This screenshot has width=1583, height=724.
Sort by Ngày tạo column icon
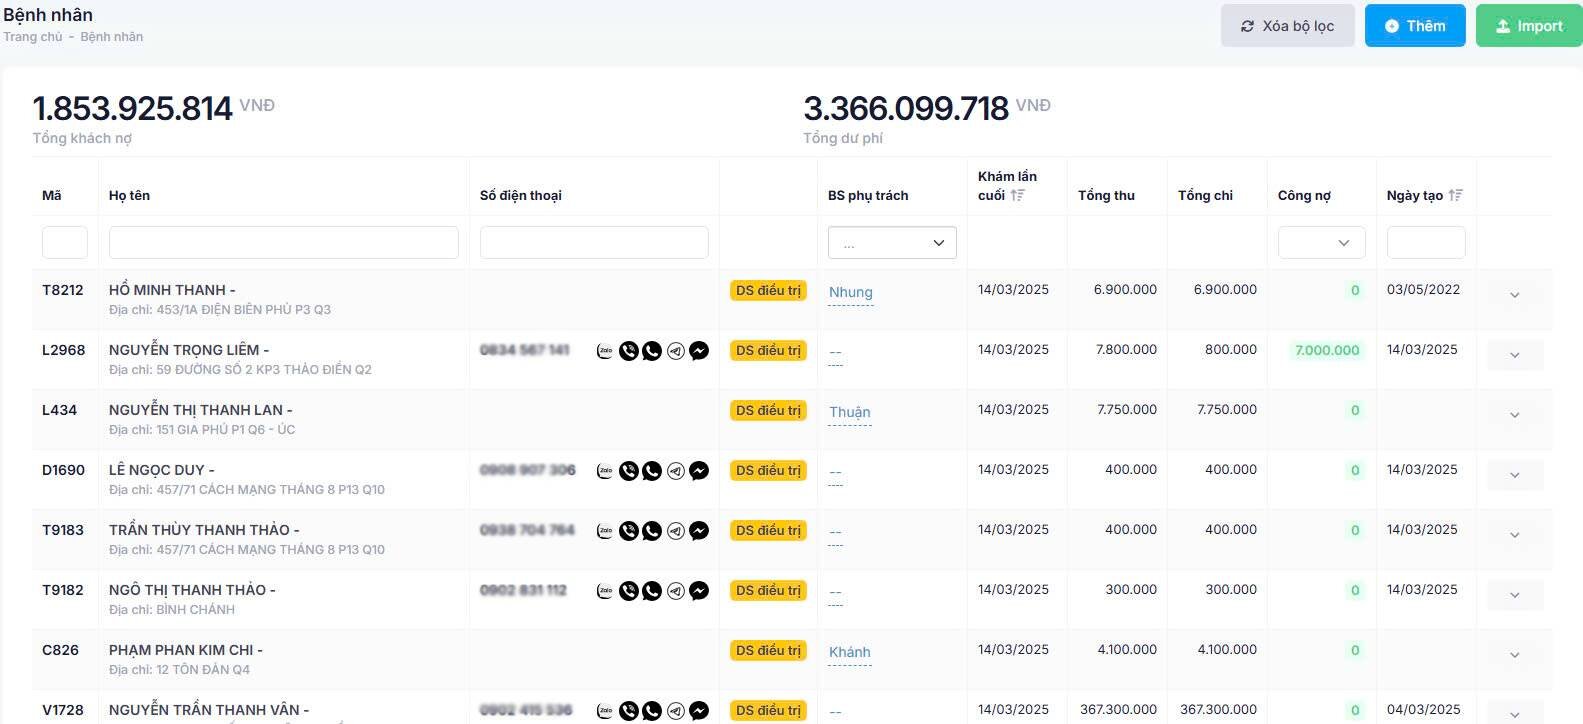coord(1456,195)
